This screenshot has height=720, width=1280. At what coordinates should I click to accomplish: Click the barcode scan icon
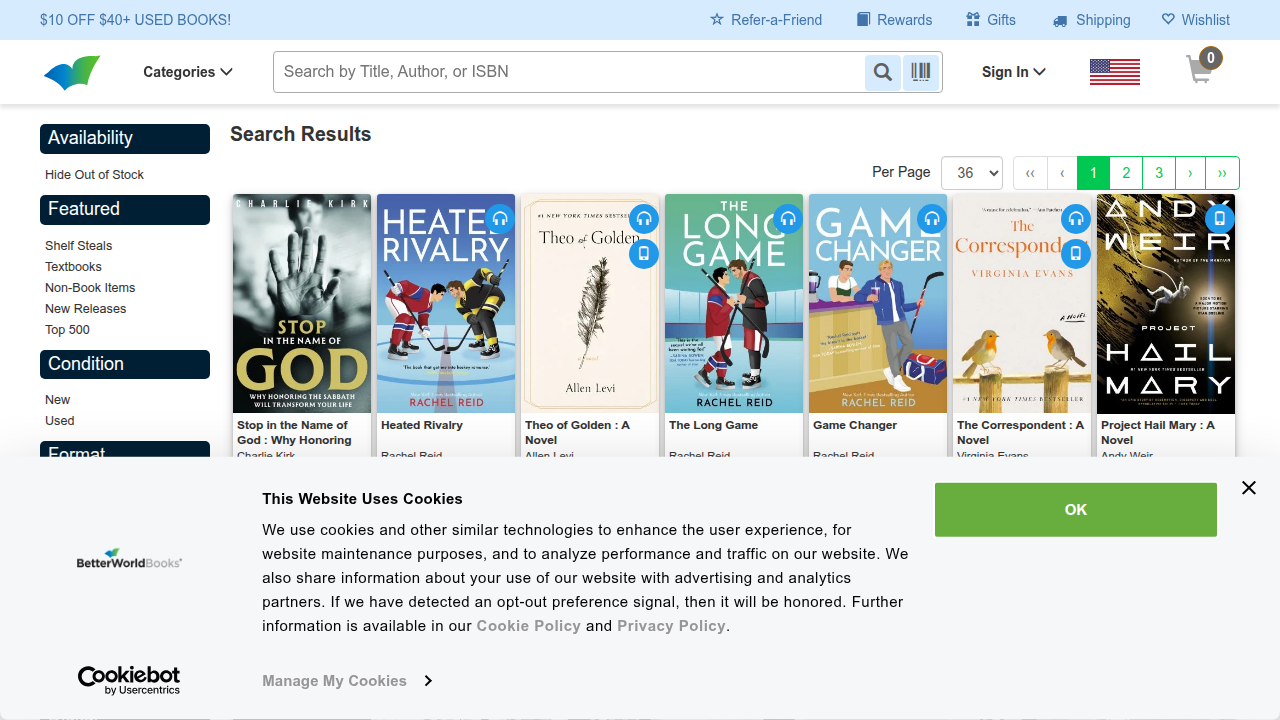point(921,72)
